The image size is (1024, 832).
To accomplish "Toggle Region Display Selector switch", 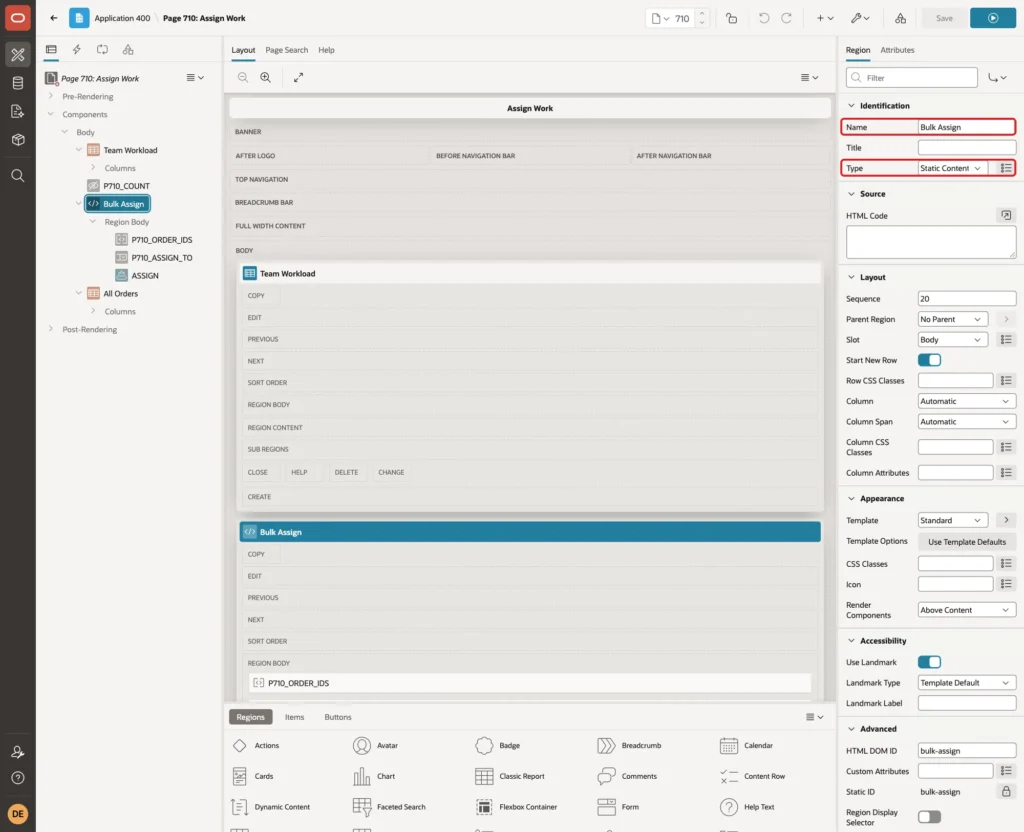I will click(x=929, y=817).
